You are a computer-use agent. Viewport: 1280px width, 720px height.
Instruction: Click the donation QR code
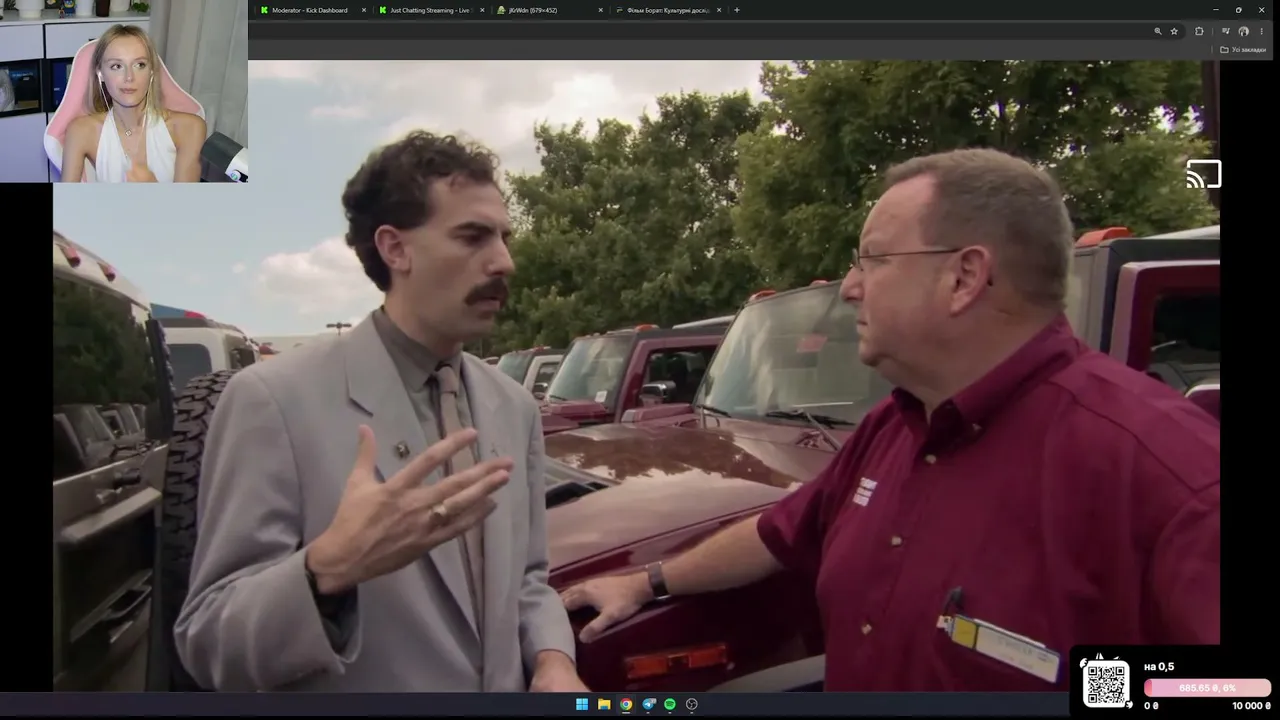click(1106, 684)
